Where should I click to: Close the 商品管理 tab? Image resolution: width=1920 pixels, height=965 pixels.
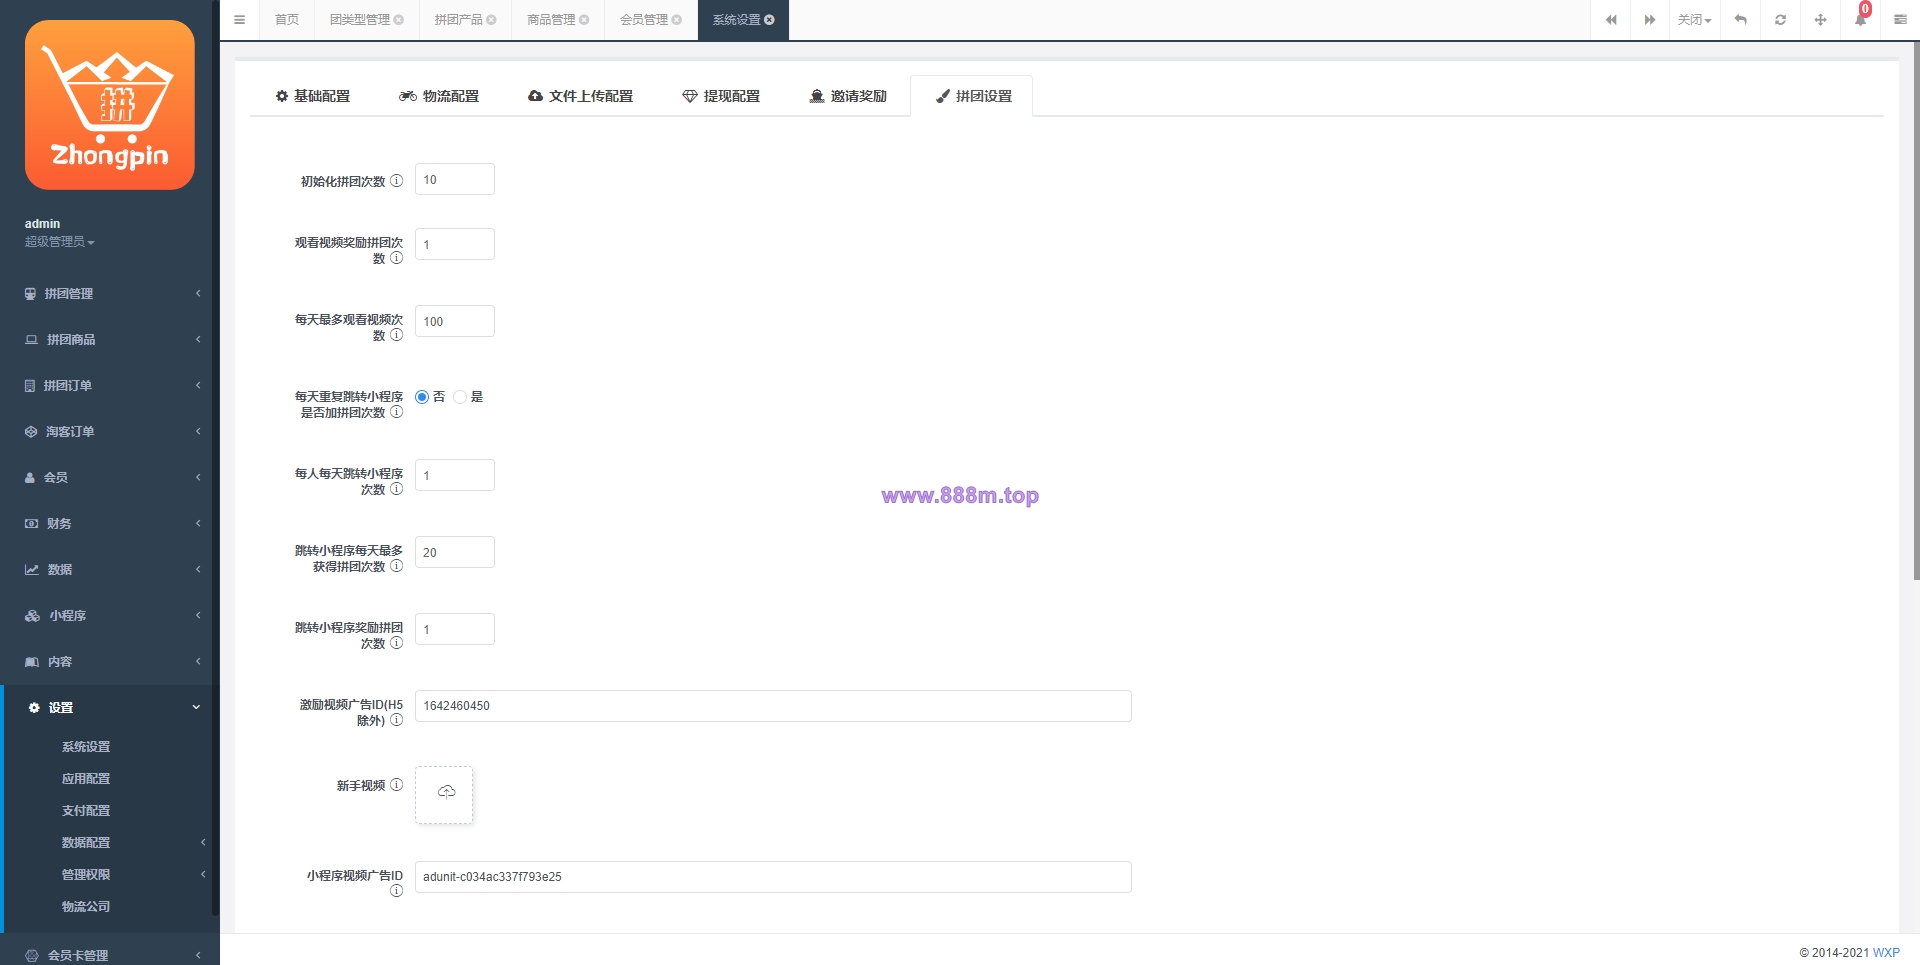coord(584,20)
